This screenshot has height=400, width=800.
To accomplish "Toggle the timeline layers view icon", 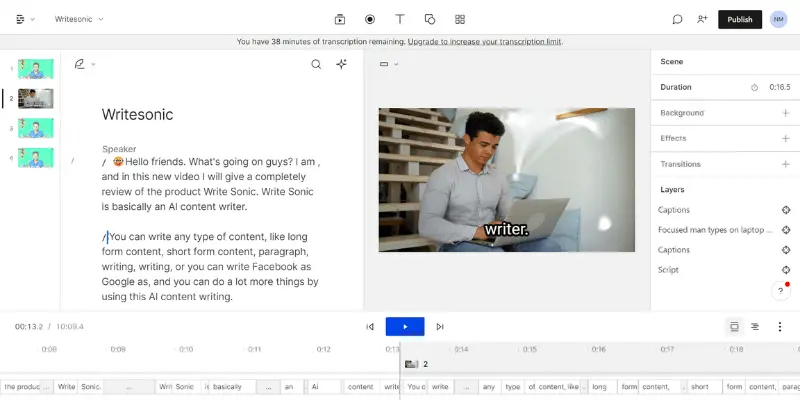I will click(x=755, y=327).
